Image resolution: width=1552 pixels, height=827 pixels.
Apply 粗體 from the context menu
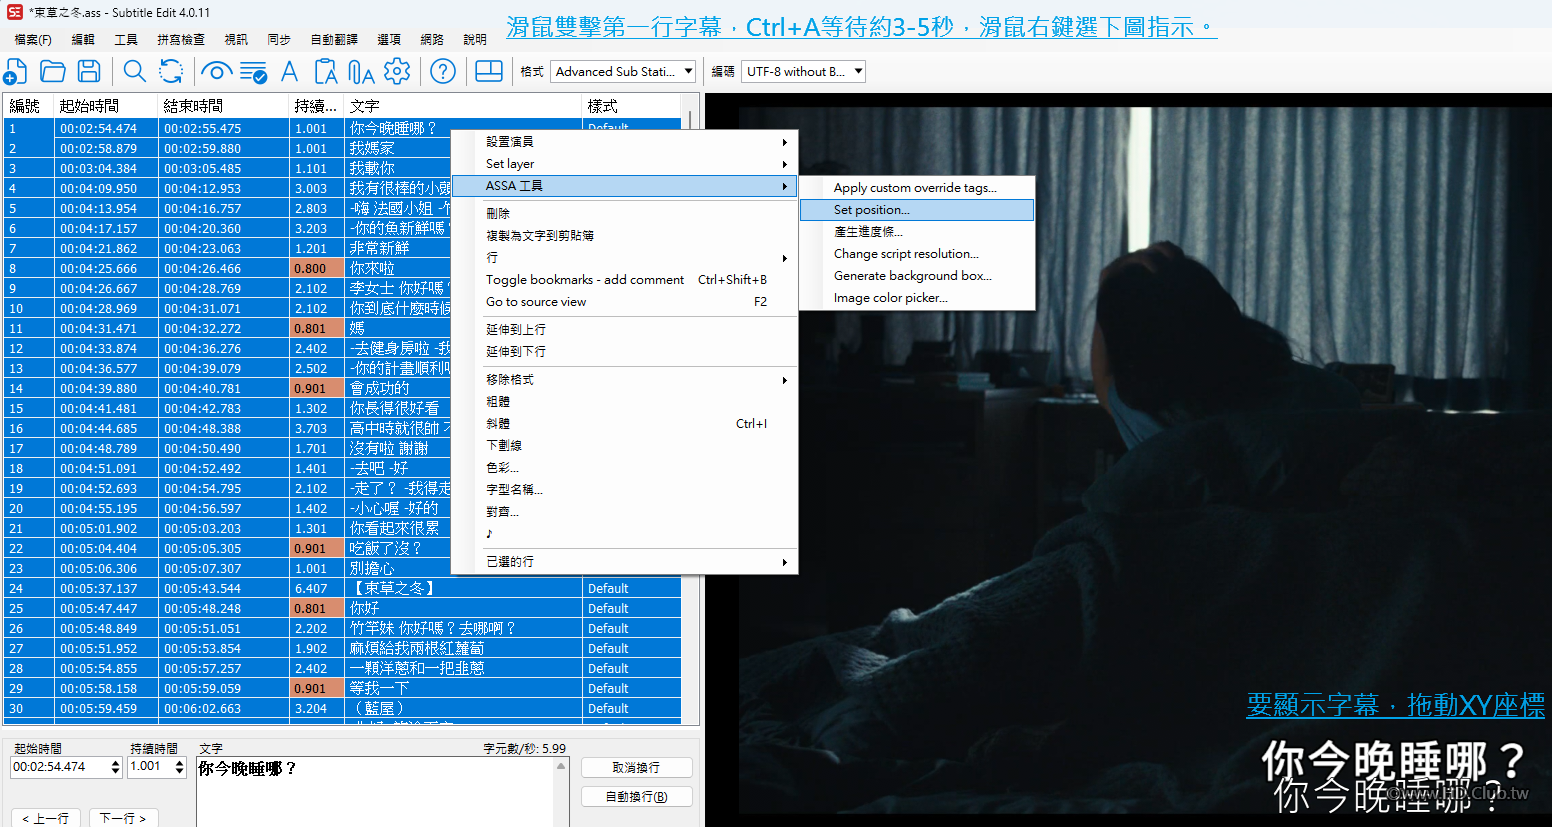pos(625,402)
